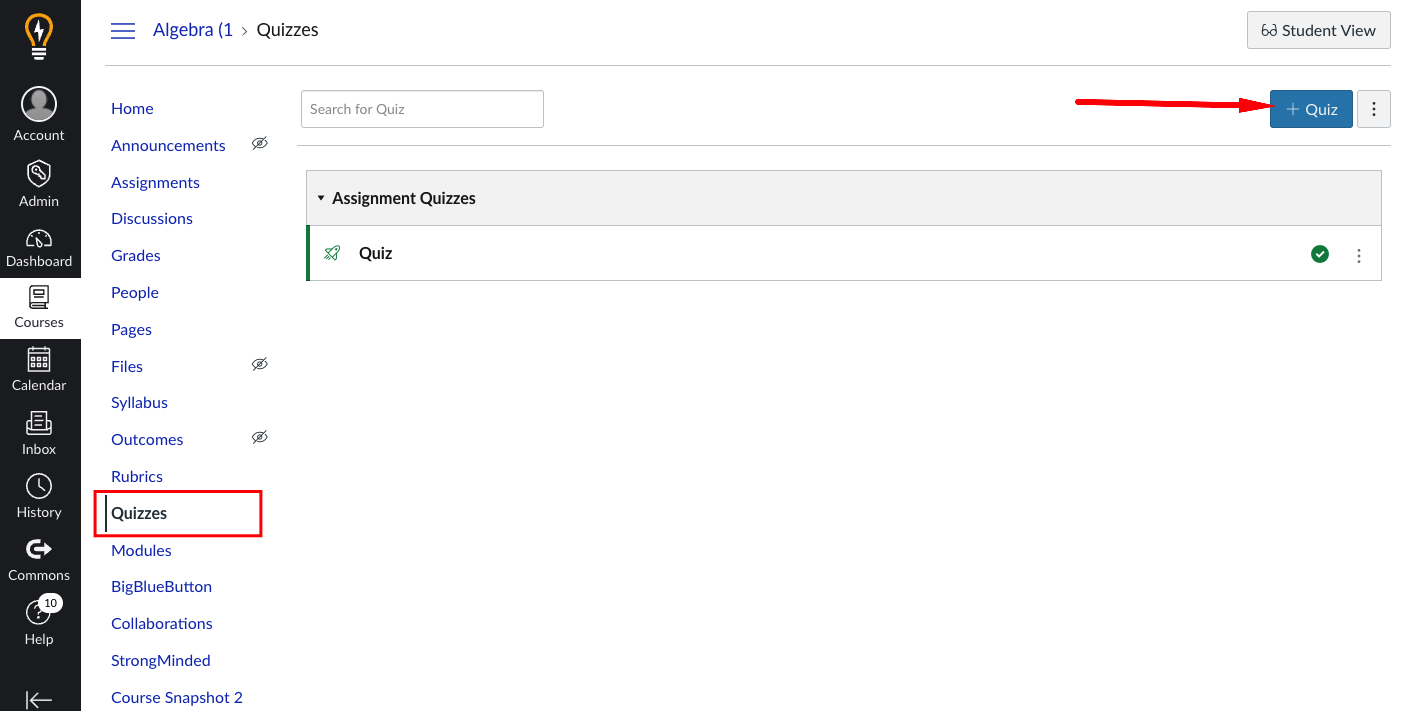Open the Inbox icon

tap(39, 424)
